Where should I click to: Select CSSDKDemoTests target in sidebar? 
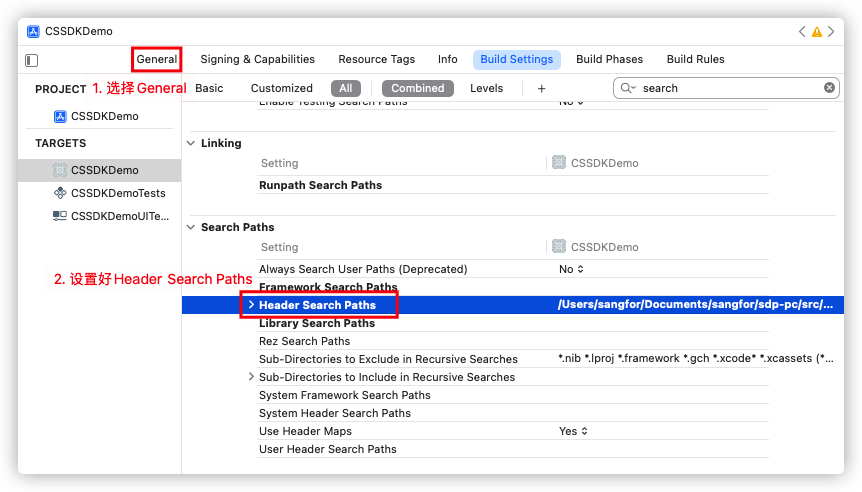click(117, 193)
